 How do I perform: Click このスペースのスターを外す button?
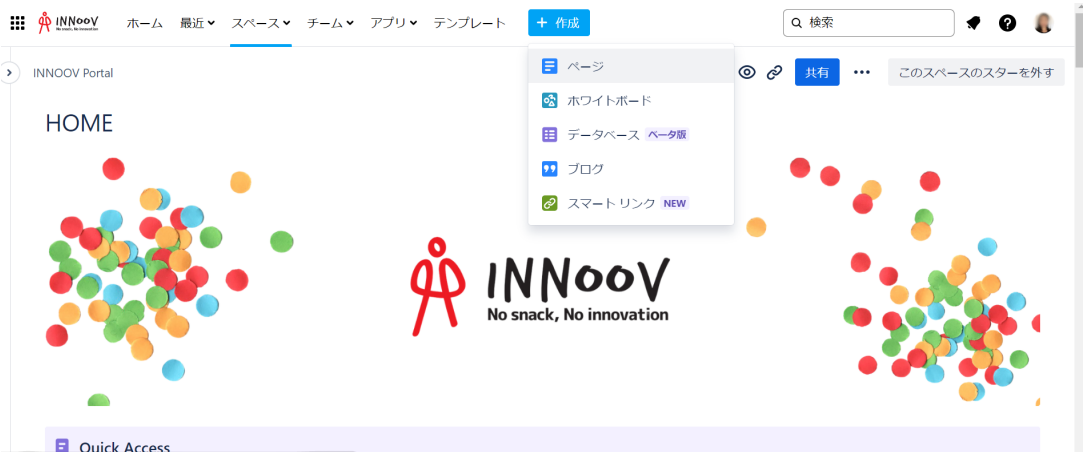(x=976, y=72)
